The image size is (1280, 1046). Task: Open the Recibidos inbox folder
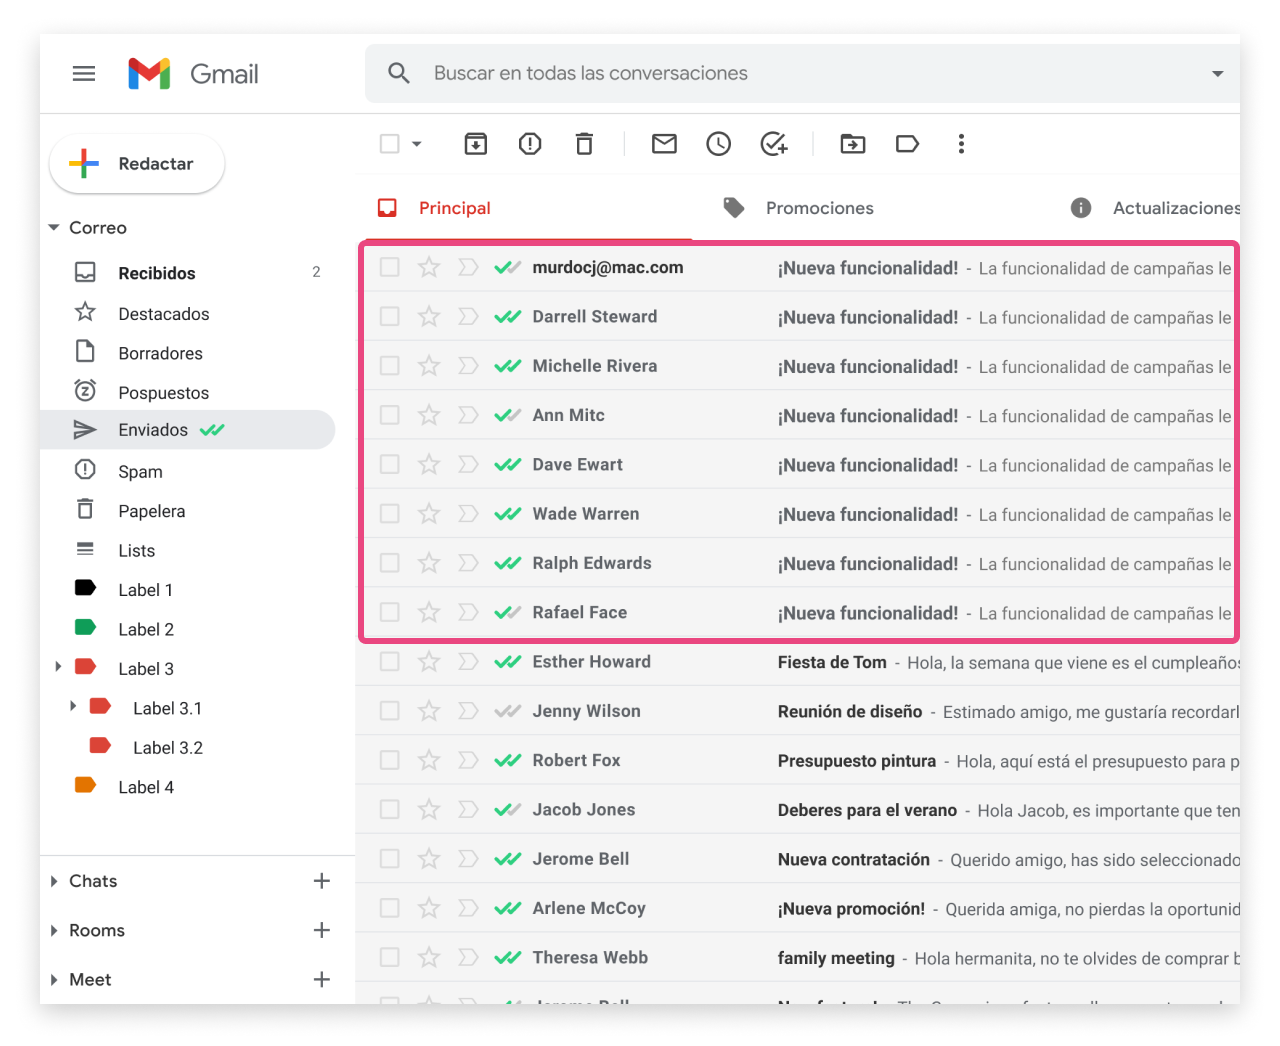pos(157,273)
